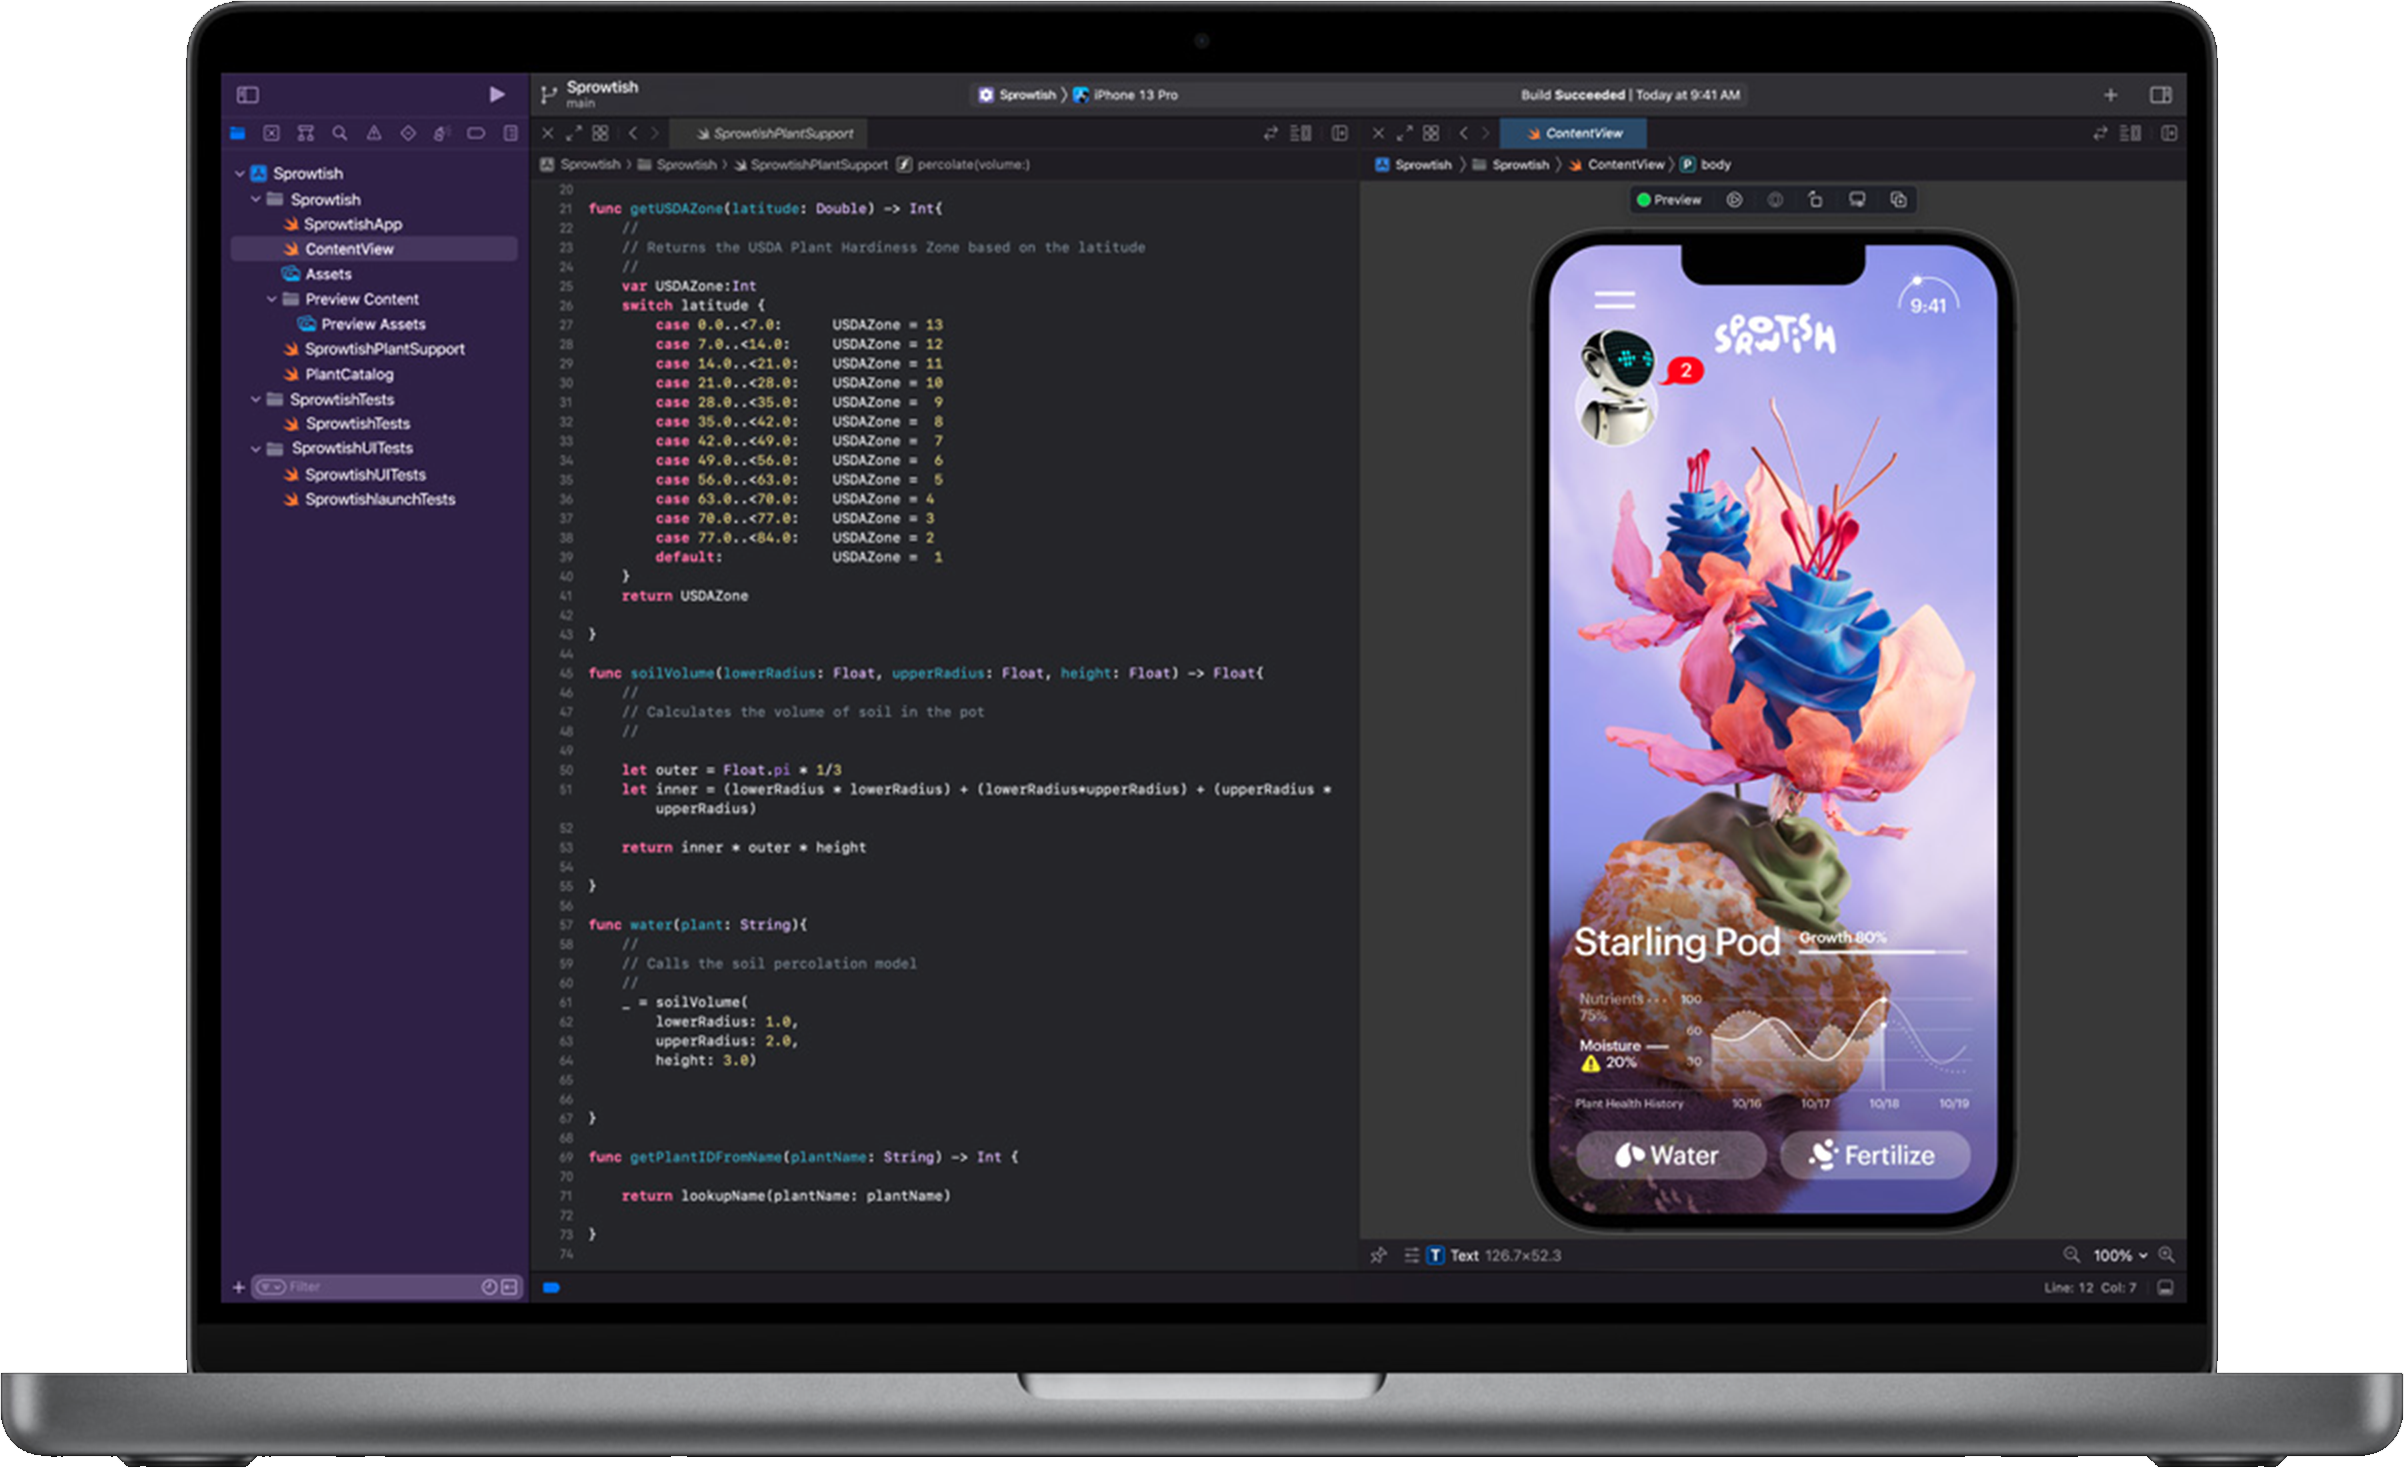
Task: Rotate preview with variants icon
Action: [x=1816, y=200]
